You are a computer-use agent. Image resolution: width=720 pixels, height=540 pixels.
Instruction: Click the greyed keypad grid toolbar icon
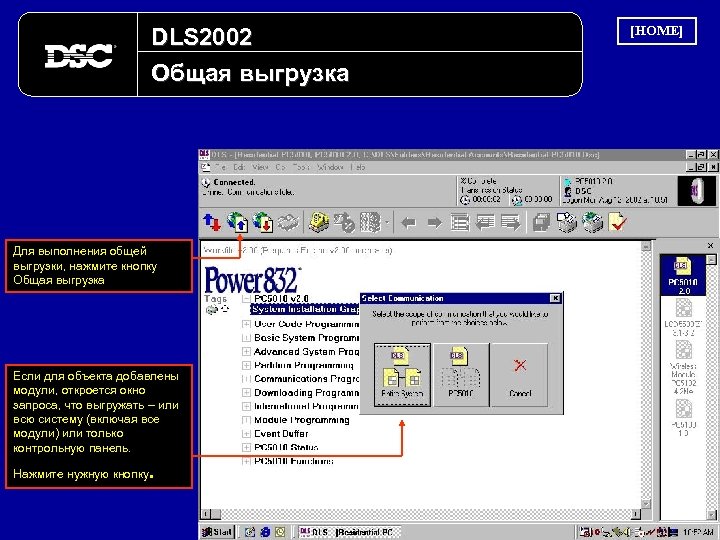coord(370,222)
